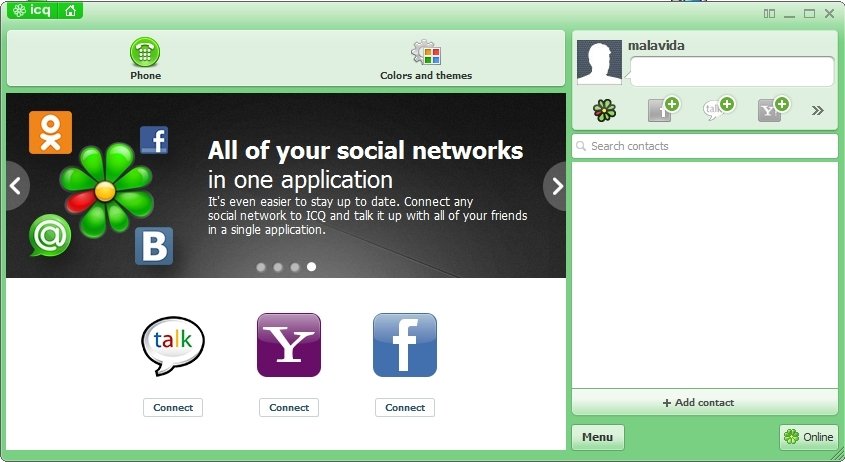Click the Mail.ru @ icon in banner
This screenshot has width=845, height=462.
coord(50,235)
